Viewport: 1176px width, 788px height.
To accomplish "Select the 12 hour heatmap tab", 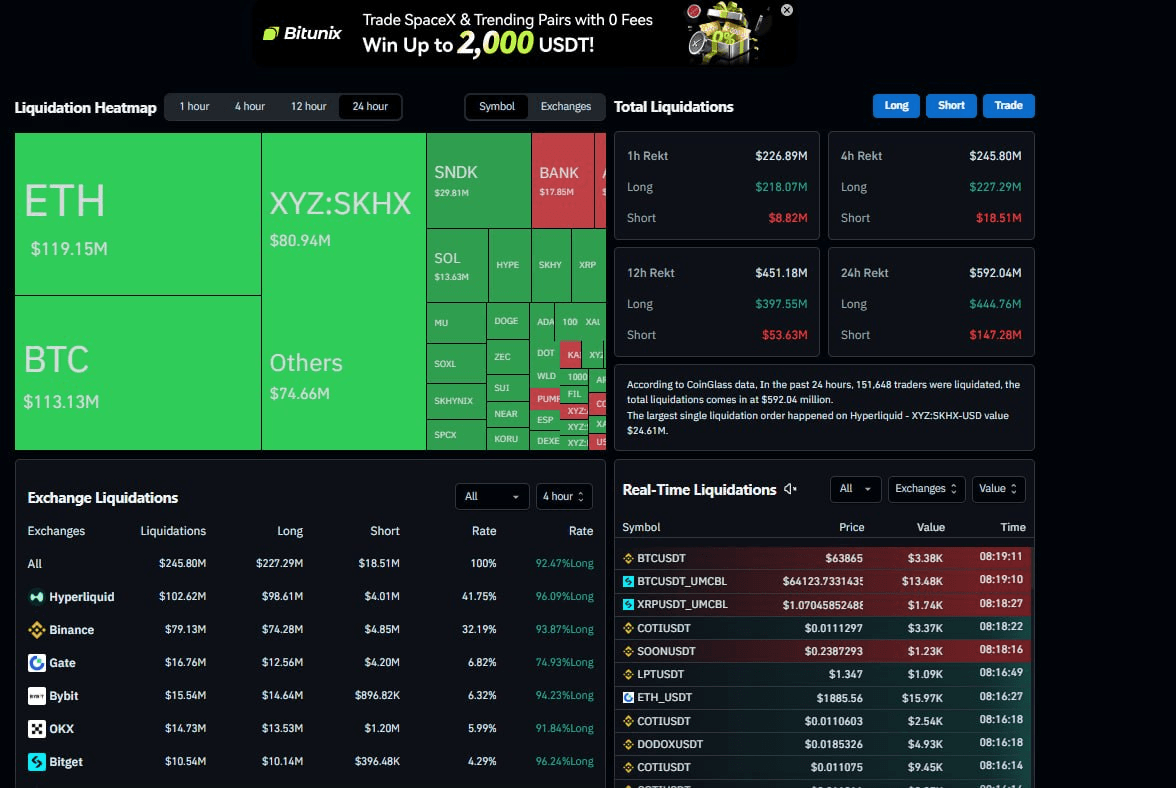I will pyautogui.click(x=308, y=106).
